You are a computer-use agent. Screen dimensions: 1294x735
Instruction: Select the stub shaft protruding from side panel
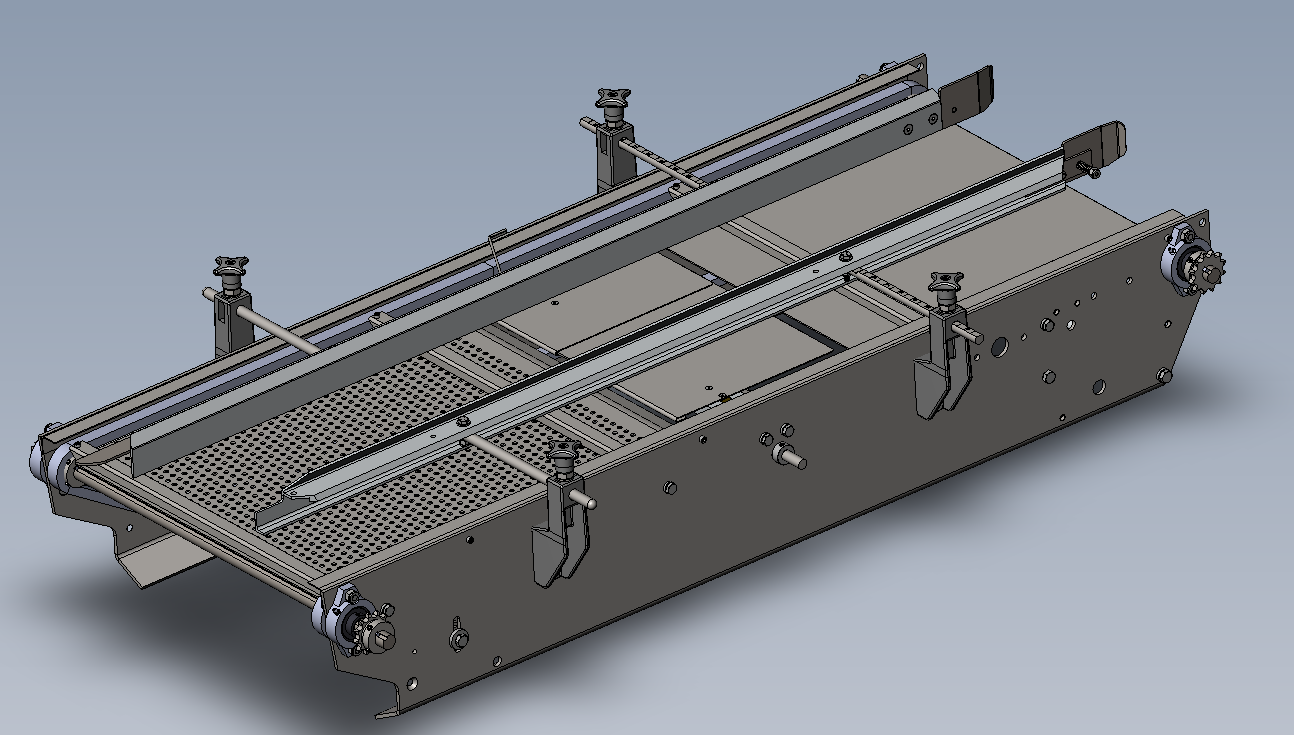pos(789,457)
